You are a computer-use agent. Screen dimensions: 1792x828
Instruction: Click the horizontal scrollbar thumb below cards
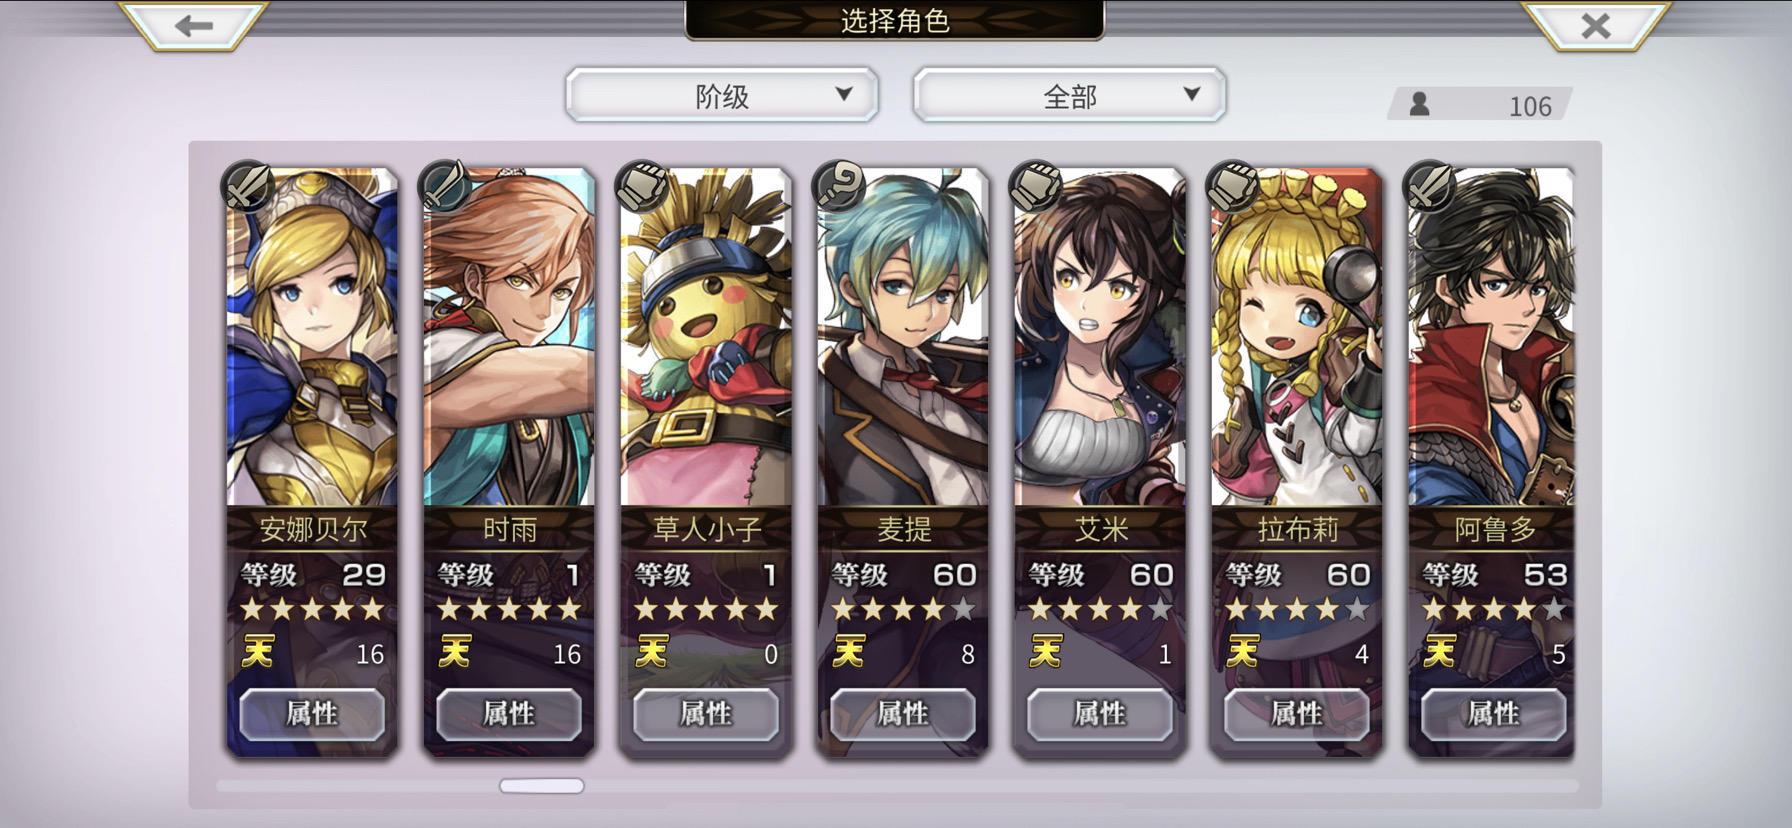(x=542, y=786)
